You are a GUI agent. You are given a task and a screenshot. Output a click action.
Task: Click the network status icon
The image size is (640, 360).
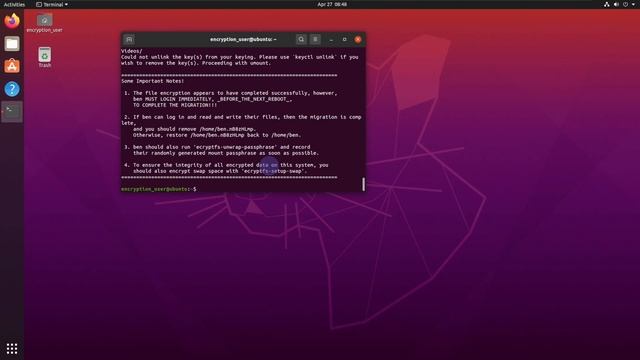[x=607, y=4]
